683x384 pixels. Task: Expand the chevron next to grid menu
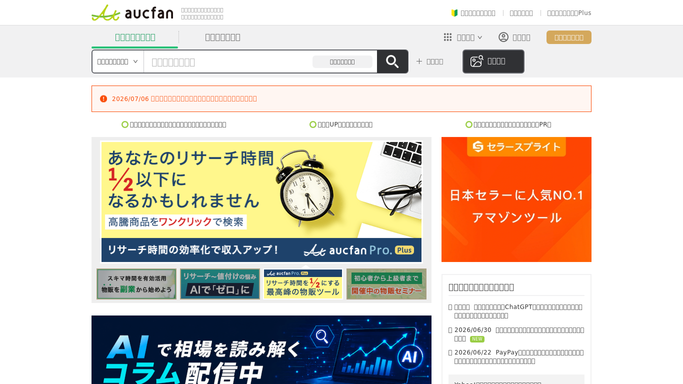point(480,38)
